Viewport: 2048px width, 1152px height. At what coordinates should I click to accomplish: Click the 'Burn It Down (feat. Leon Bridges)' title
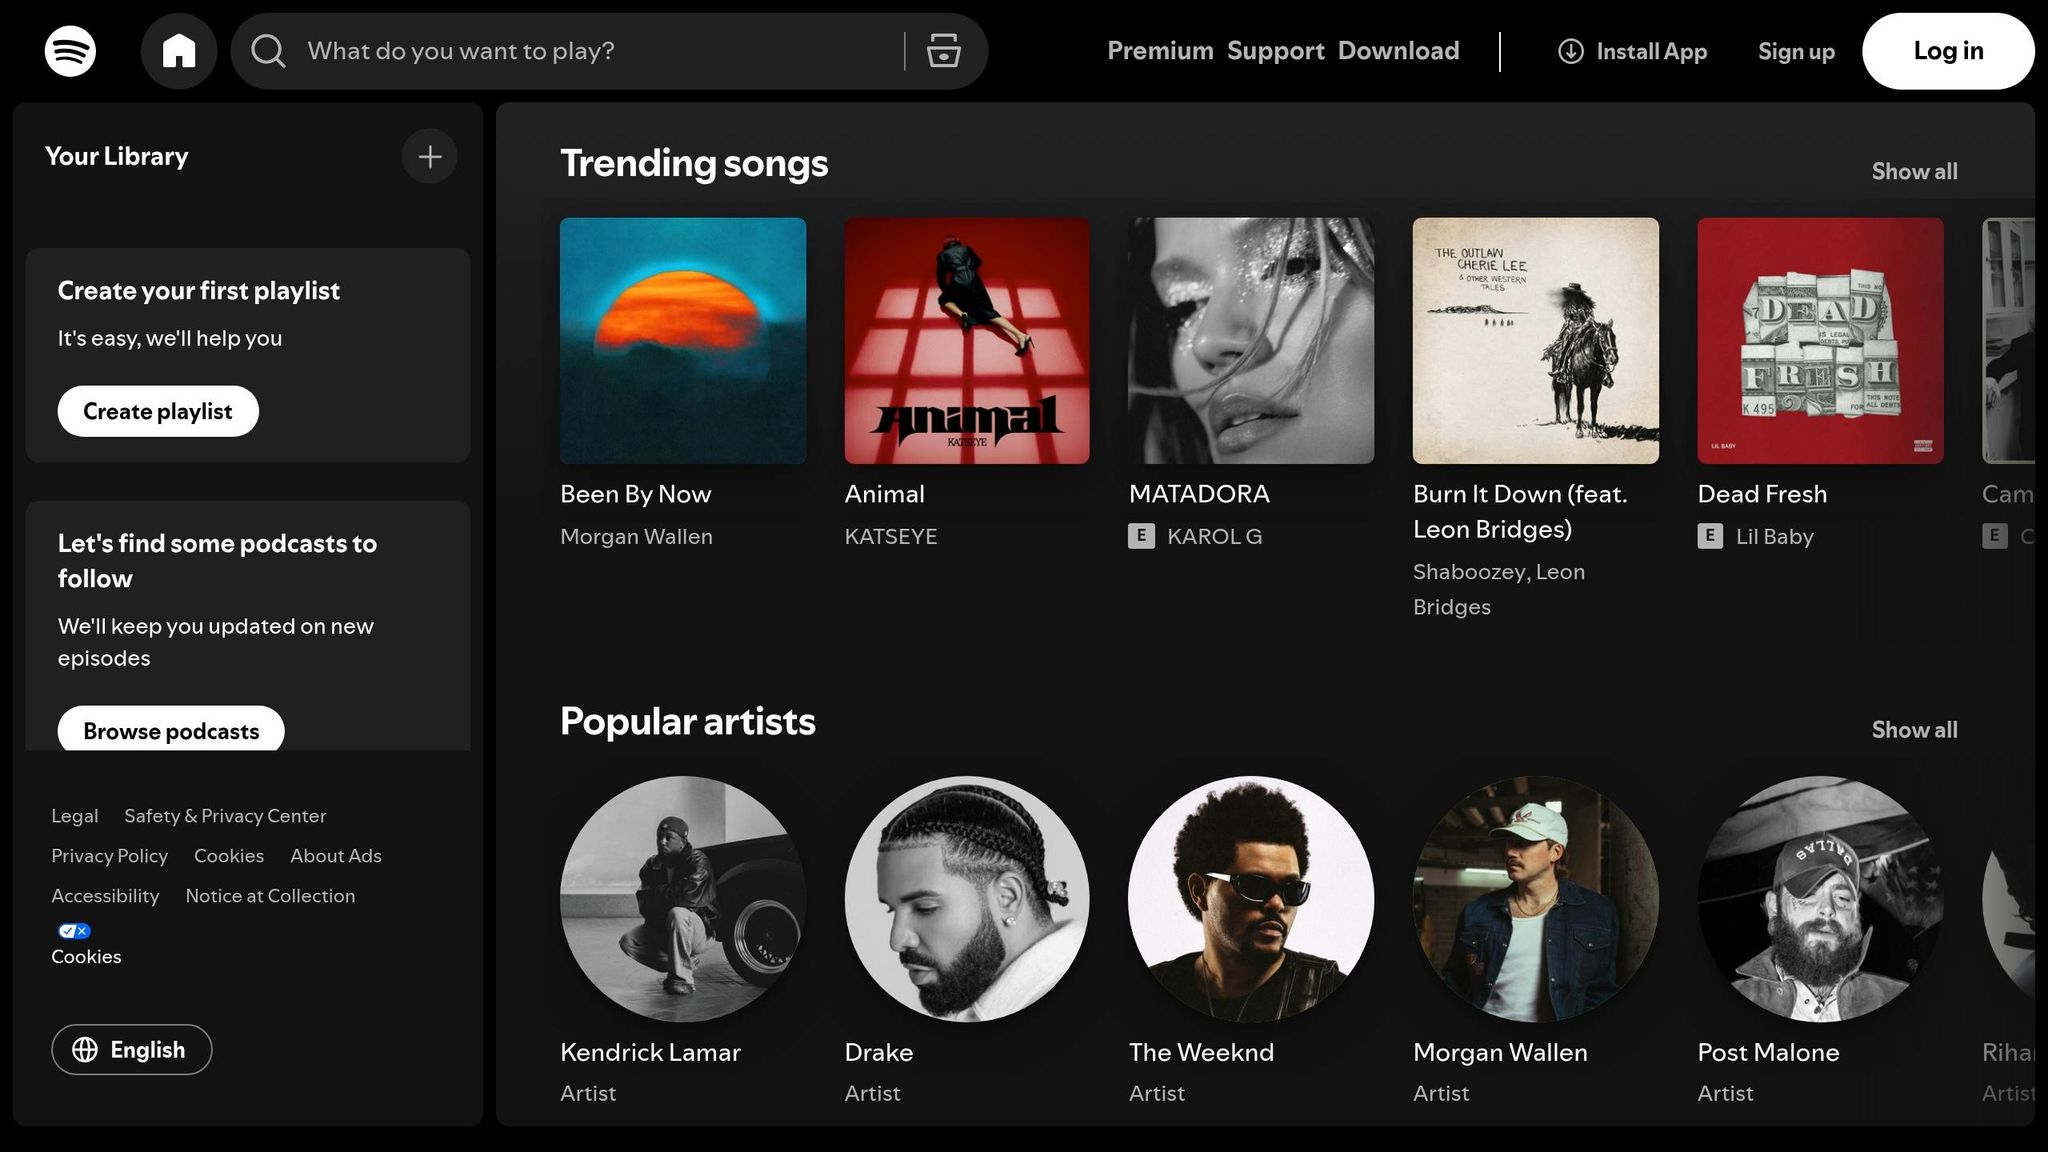(1520, 511)
